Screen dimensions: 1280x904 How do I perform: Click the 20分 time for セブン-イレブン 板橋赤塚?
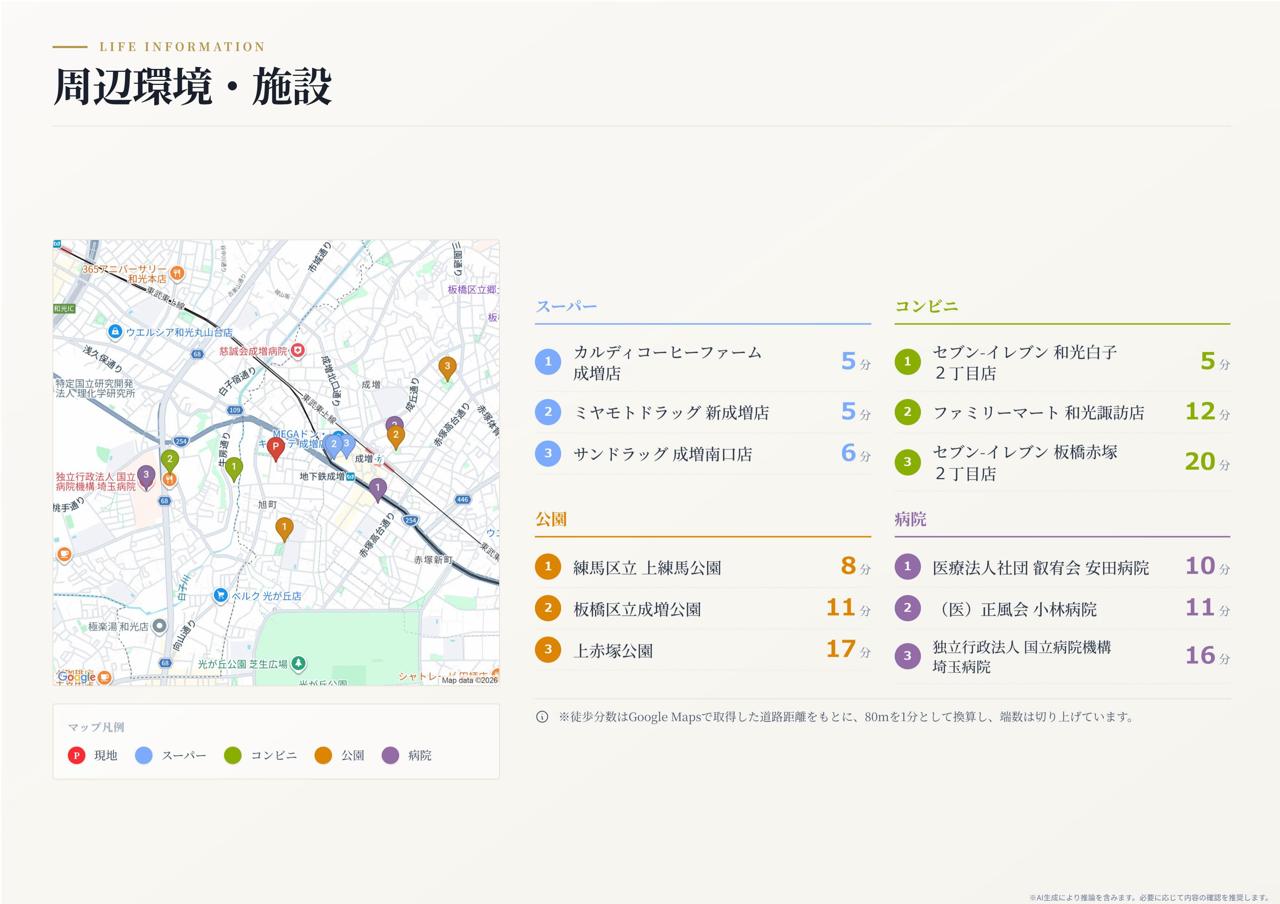coord(1207,462)
